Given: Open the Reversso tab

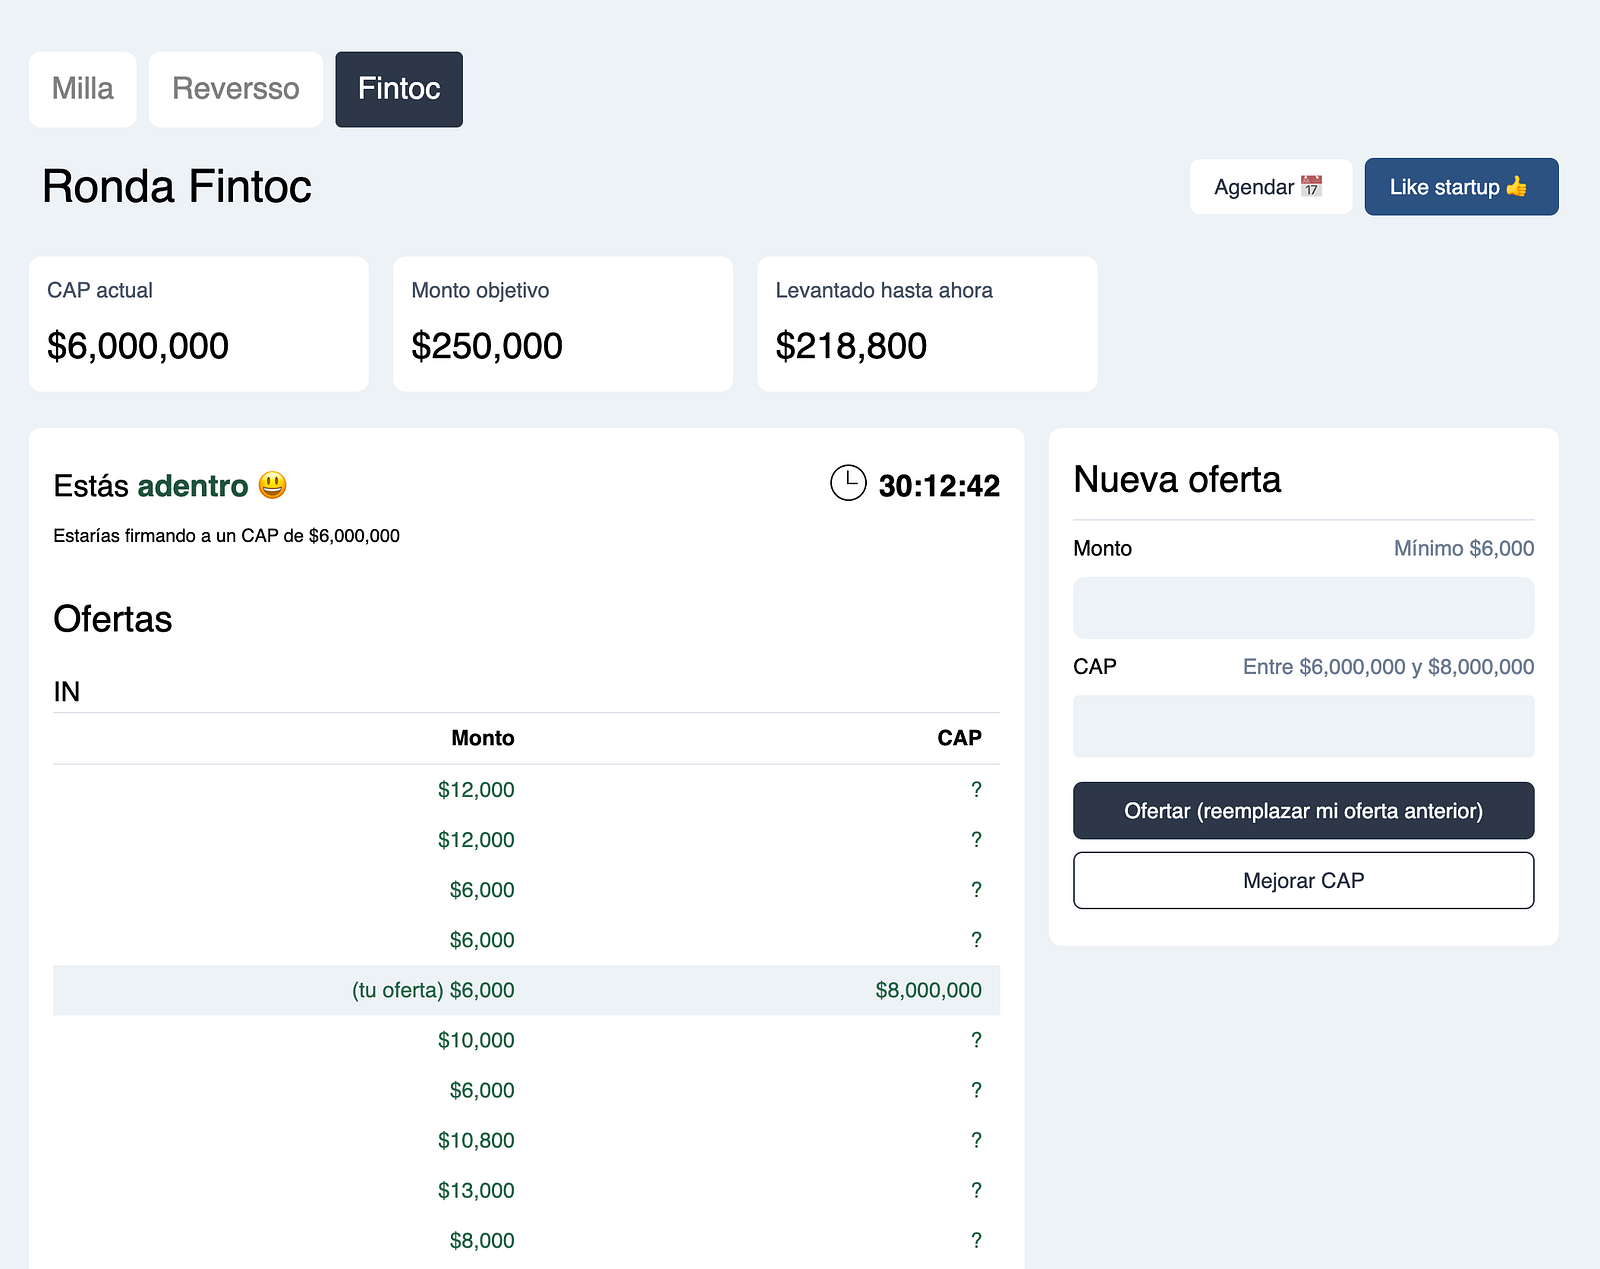Looking at the screenshot, I should (236, 89).
